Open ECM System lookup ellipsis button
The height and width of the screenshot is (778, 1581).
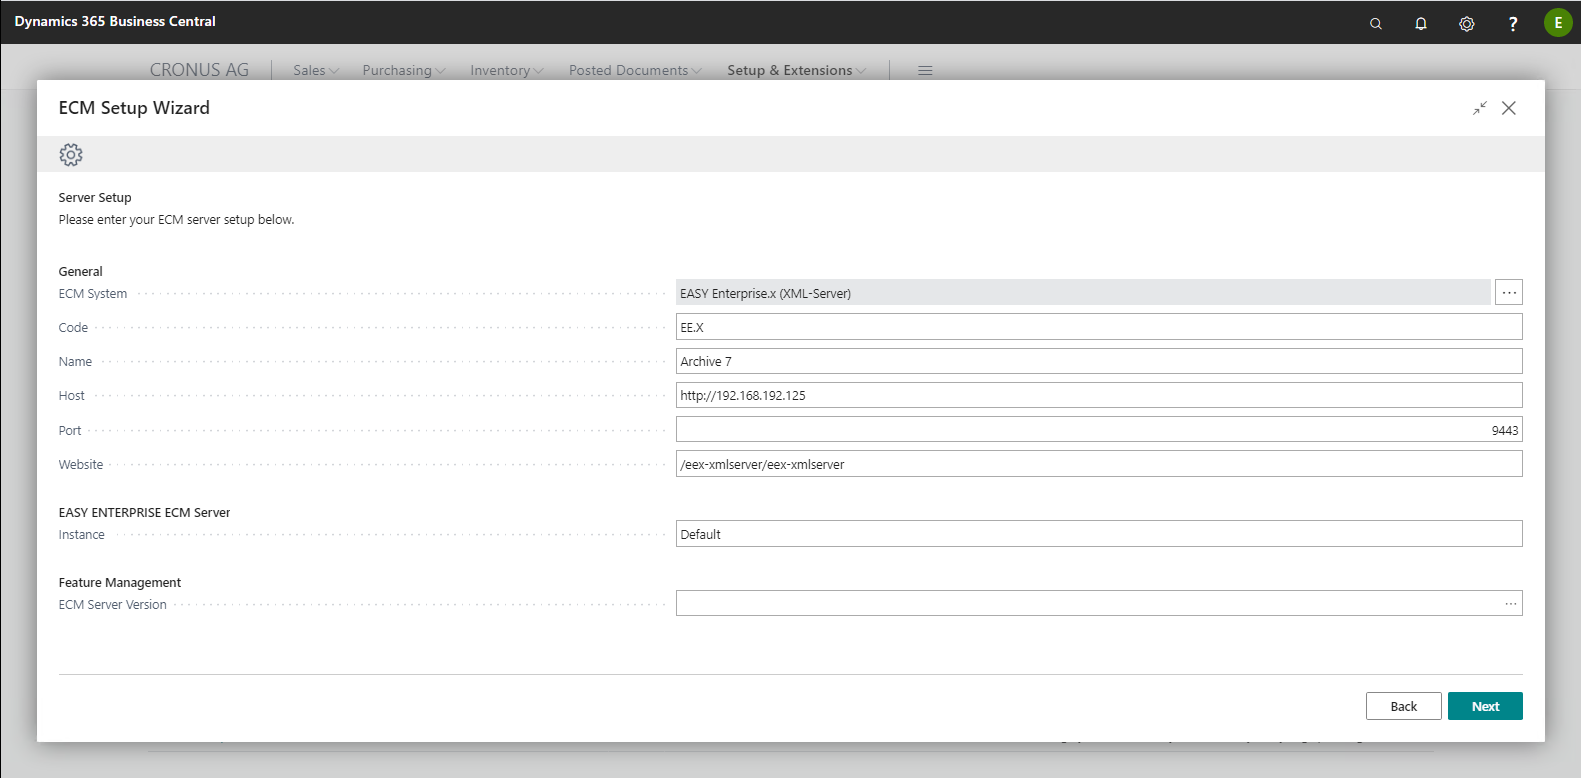(1509, 293)
